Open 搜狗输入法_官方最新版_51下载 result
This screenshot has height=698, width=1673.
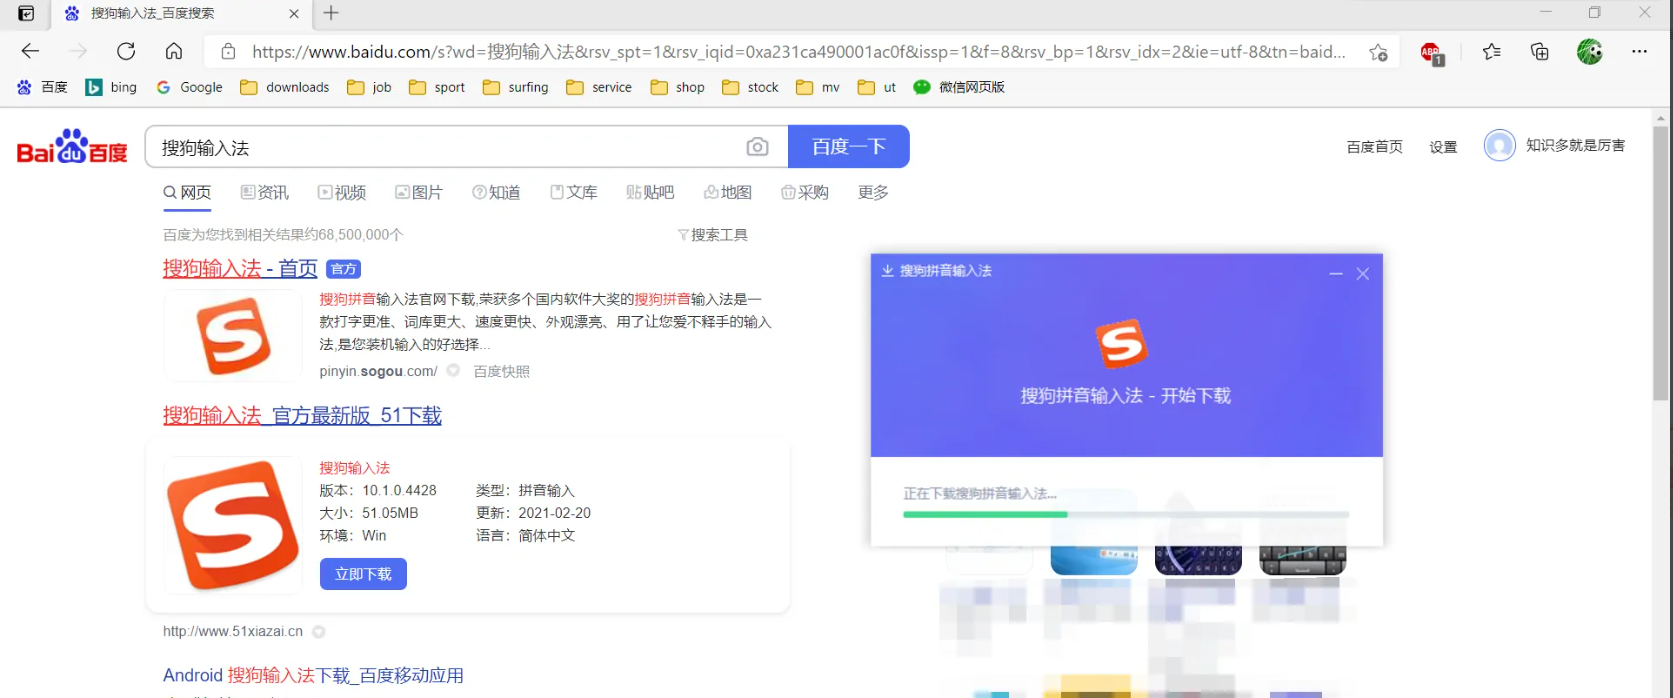click(302, 415)
